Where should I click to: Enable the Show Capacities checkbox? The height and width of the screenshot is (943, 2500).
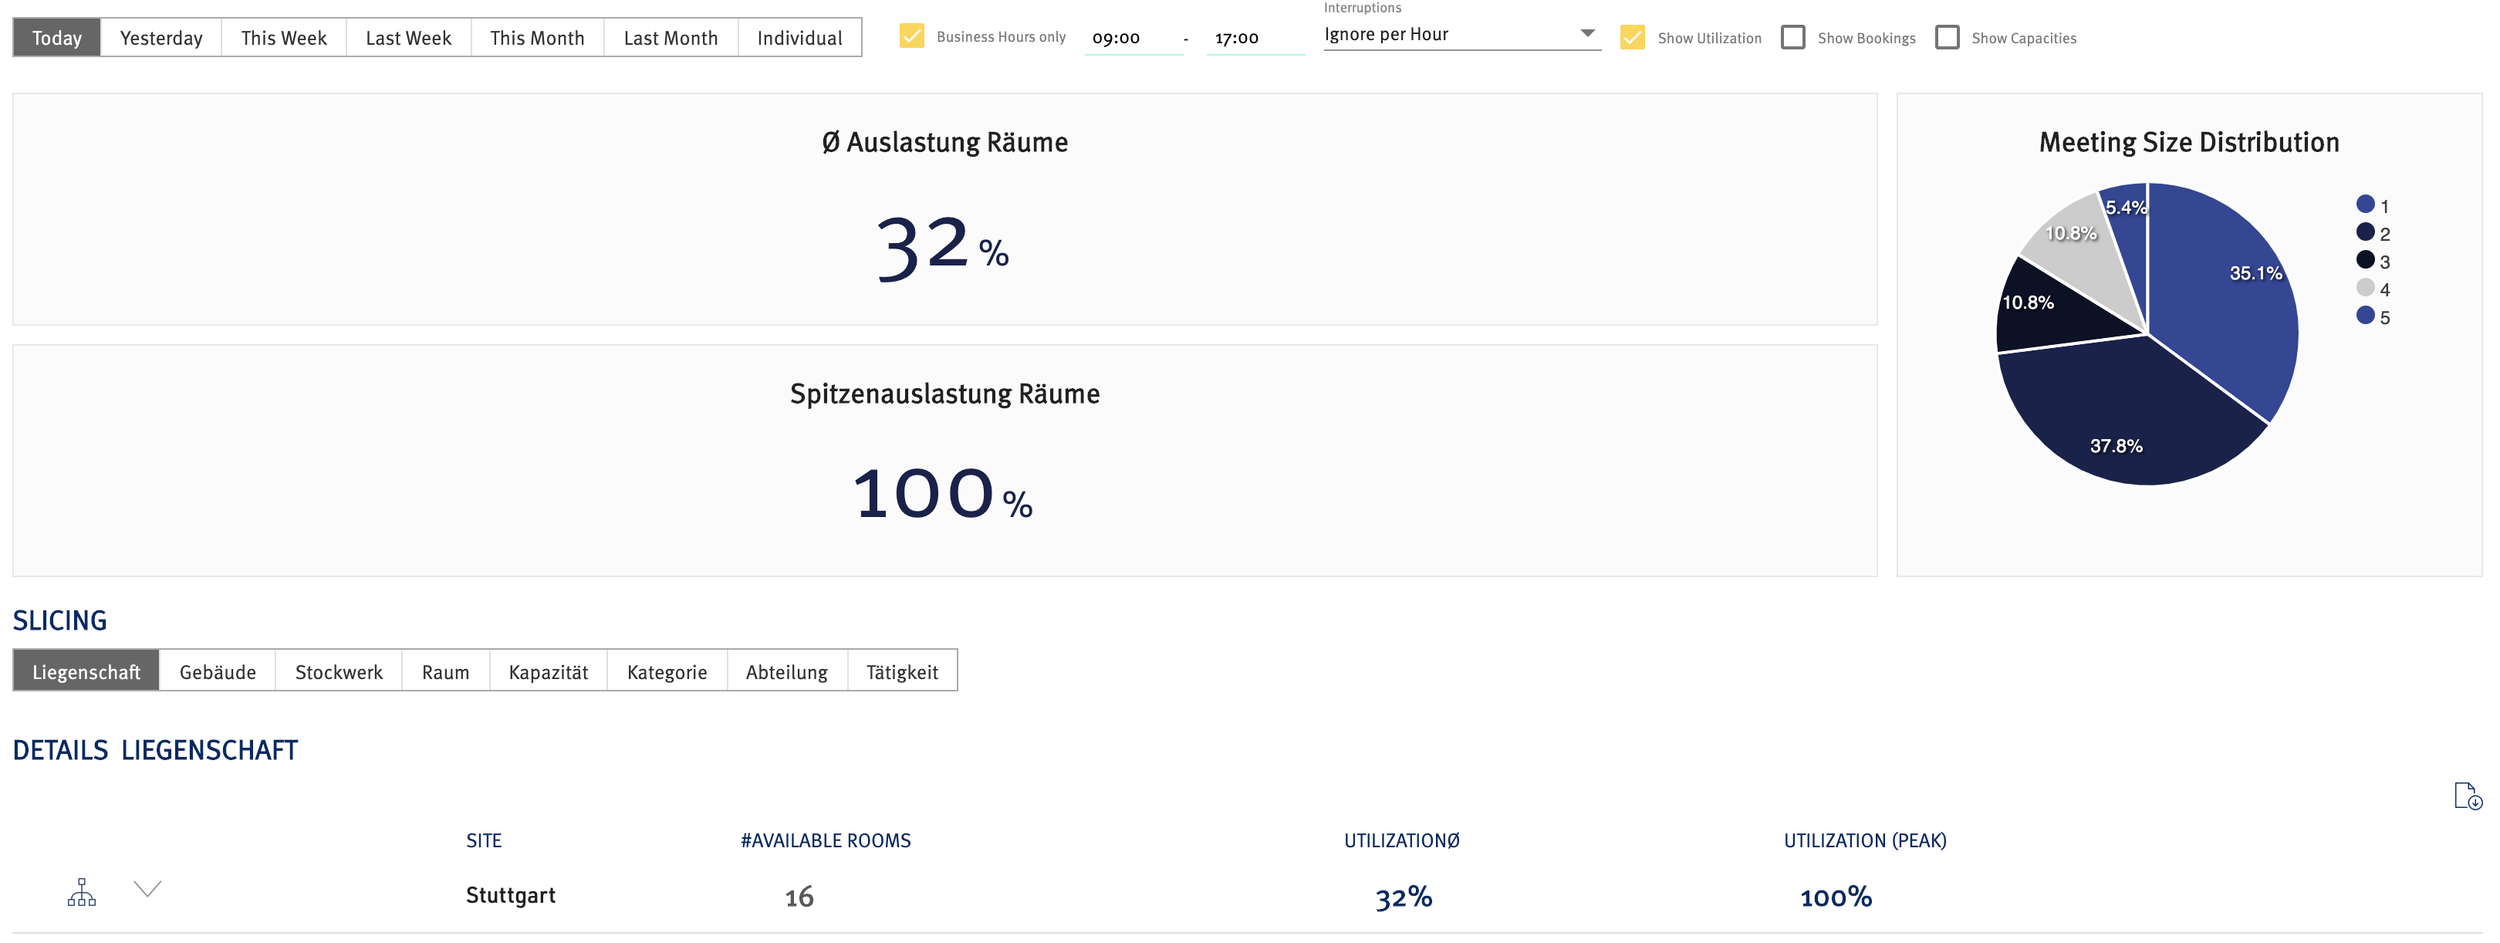pyautogui.click(x=1947, y=38)
